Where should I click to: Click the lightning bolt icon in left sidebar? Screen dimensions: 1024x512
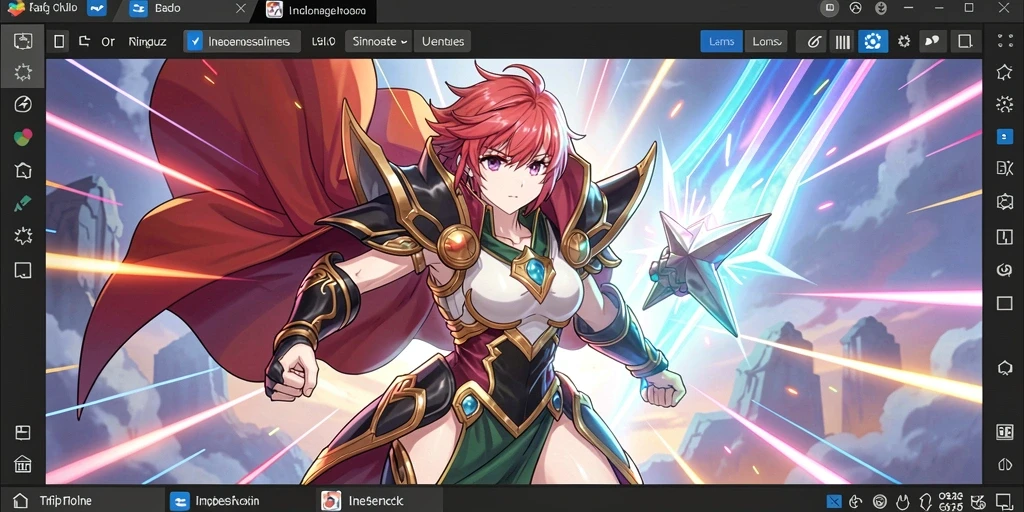coord(22,104)
